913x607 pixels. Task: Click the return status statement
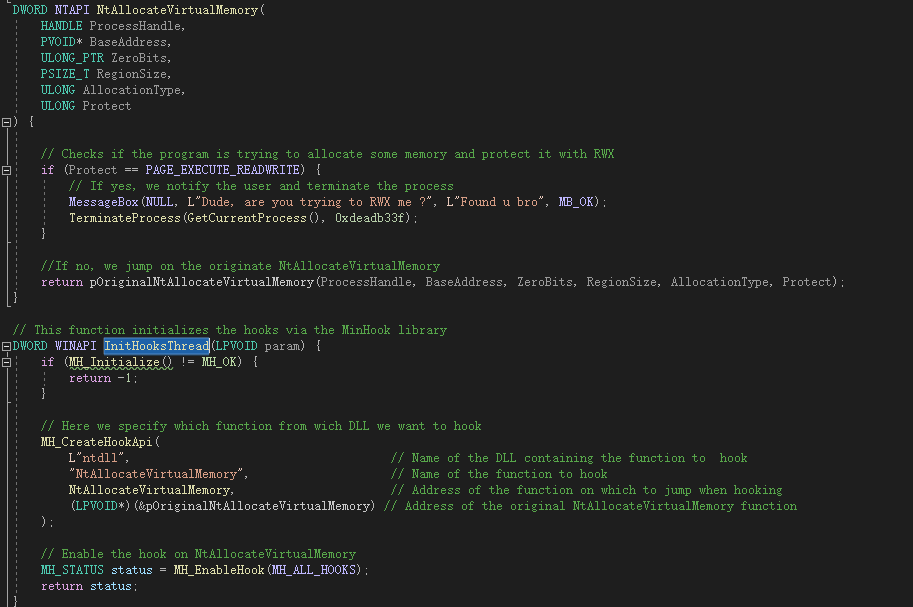click(89, 587)
